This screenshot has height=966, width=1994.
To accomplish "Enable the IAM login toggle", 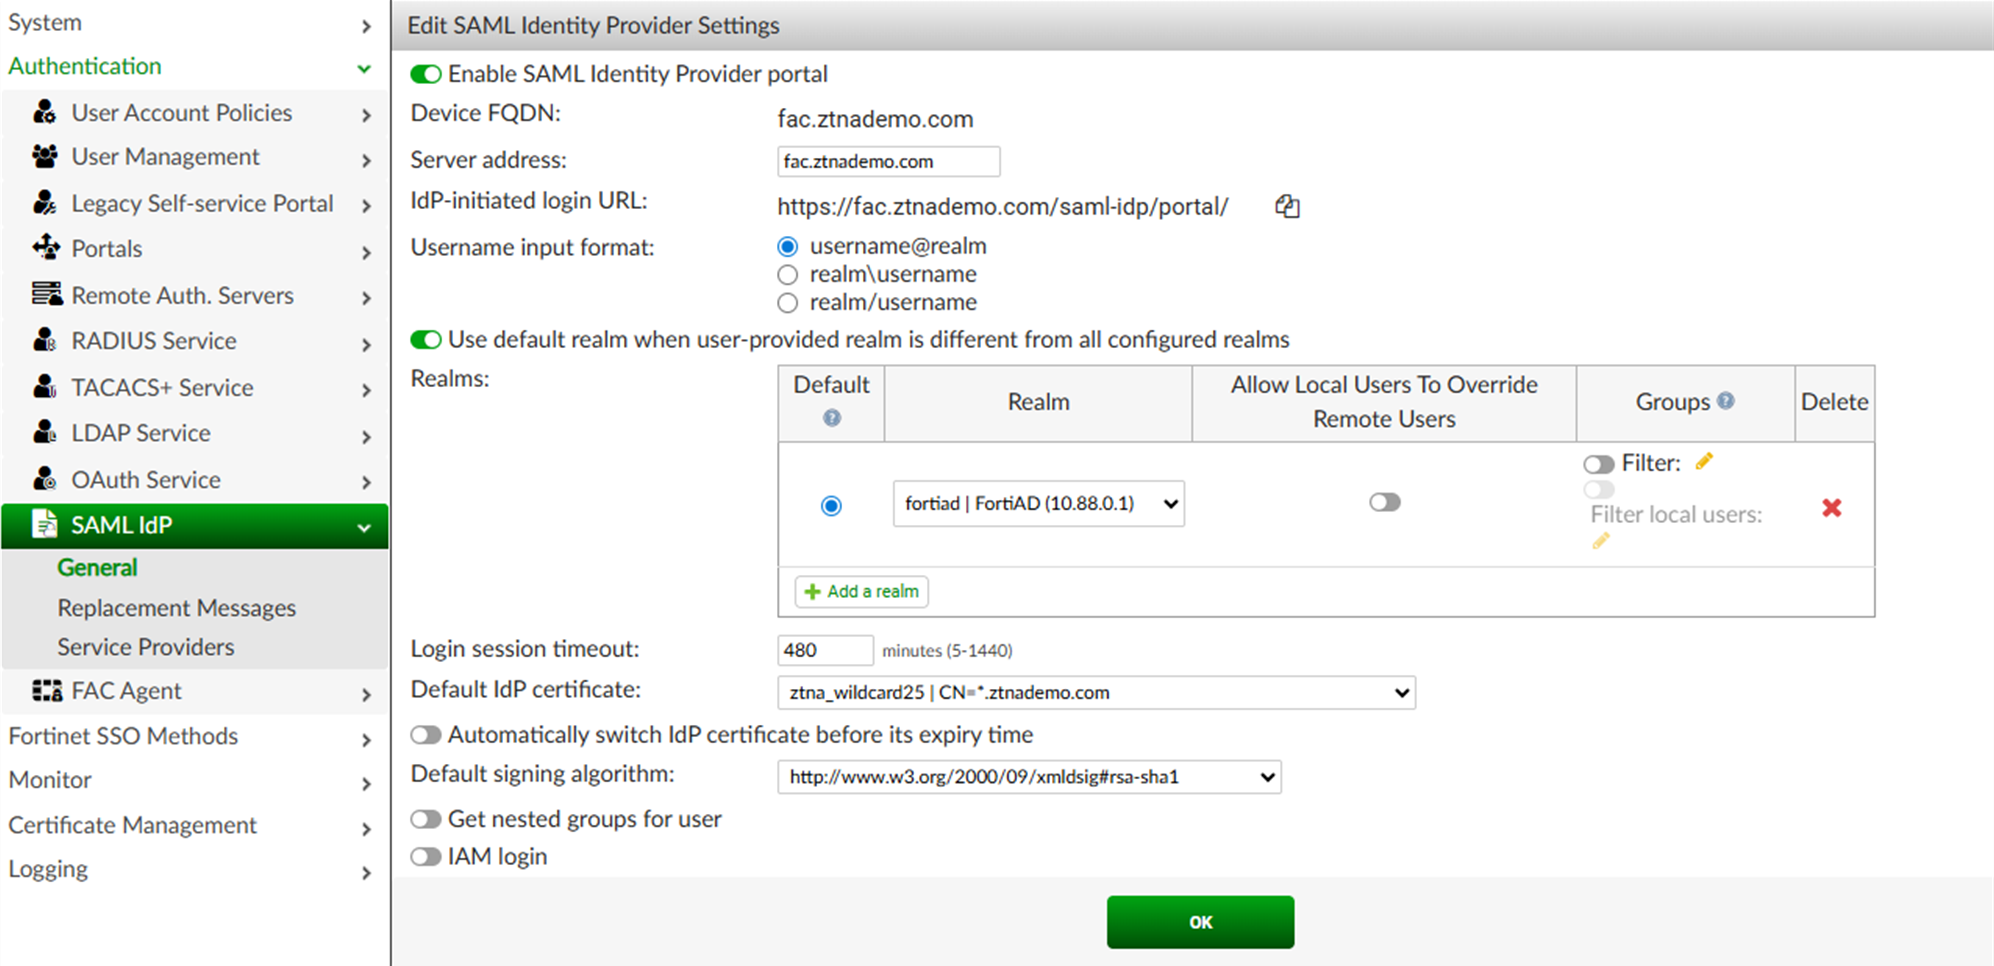I will pyautogui.click(x=426, y=857).
